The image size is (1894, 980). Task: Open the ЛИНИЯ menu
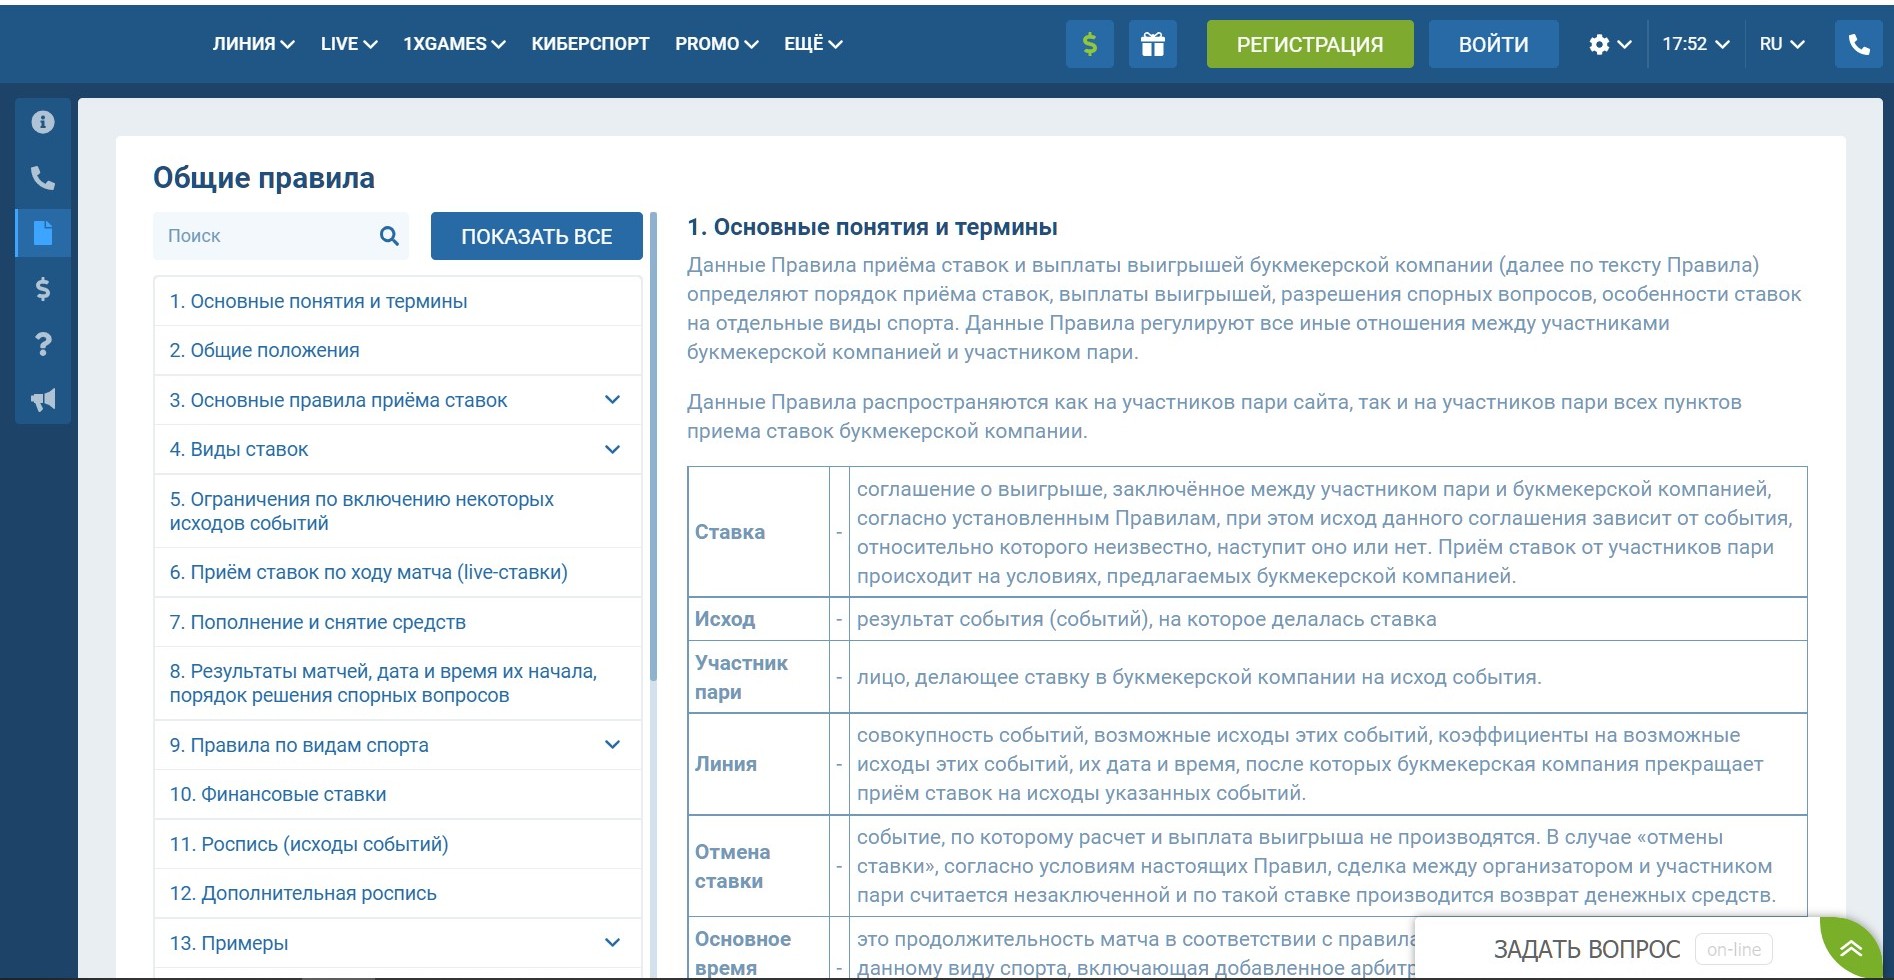[x=253, y=44]
